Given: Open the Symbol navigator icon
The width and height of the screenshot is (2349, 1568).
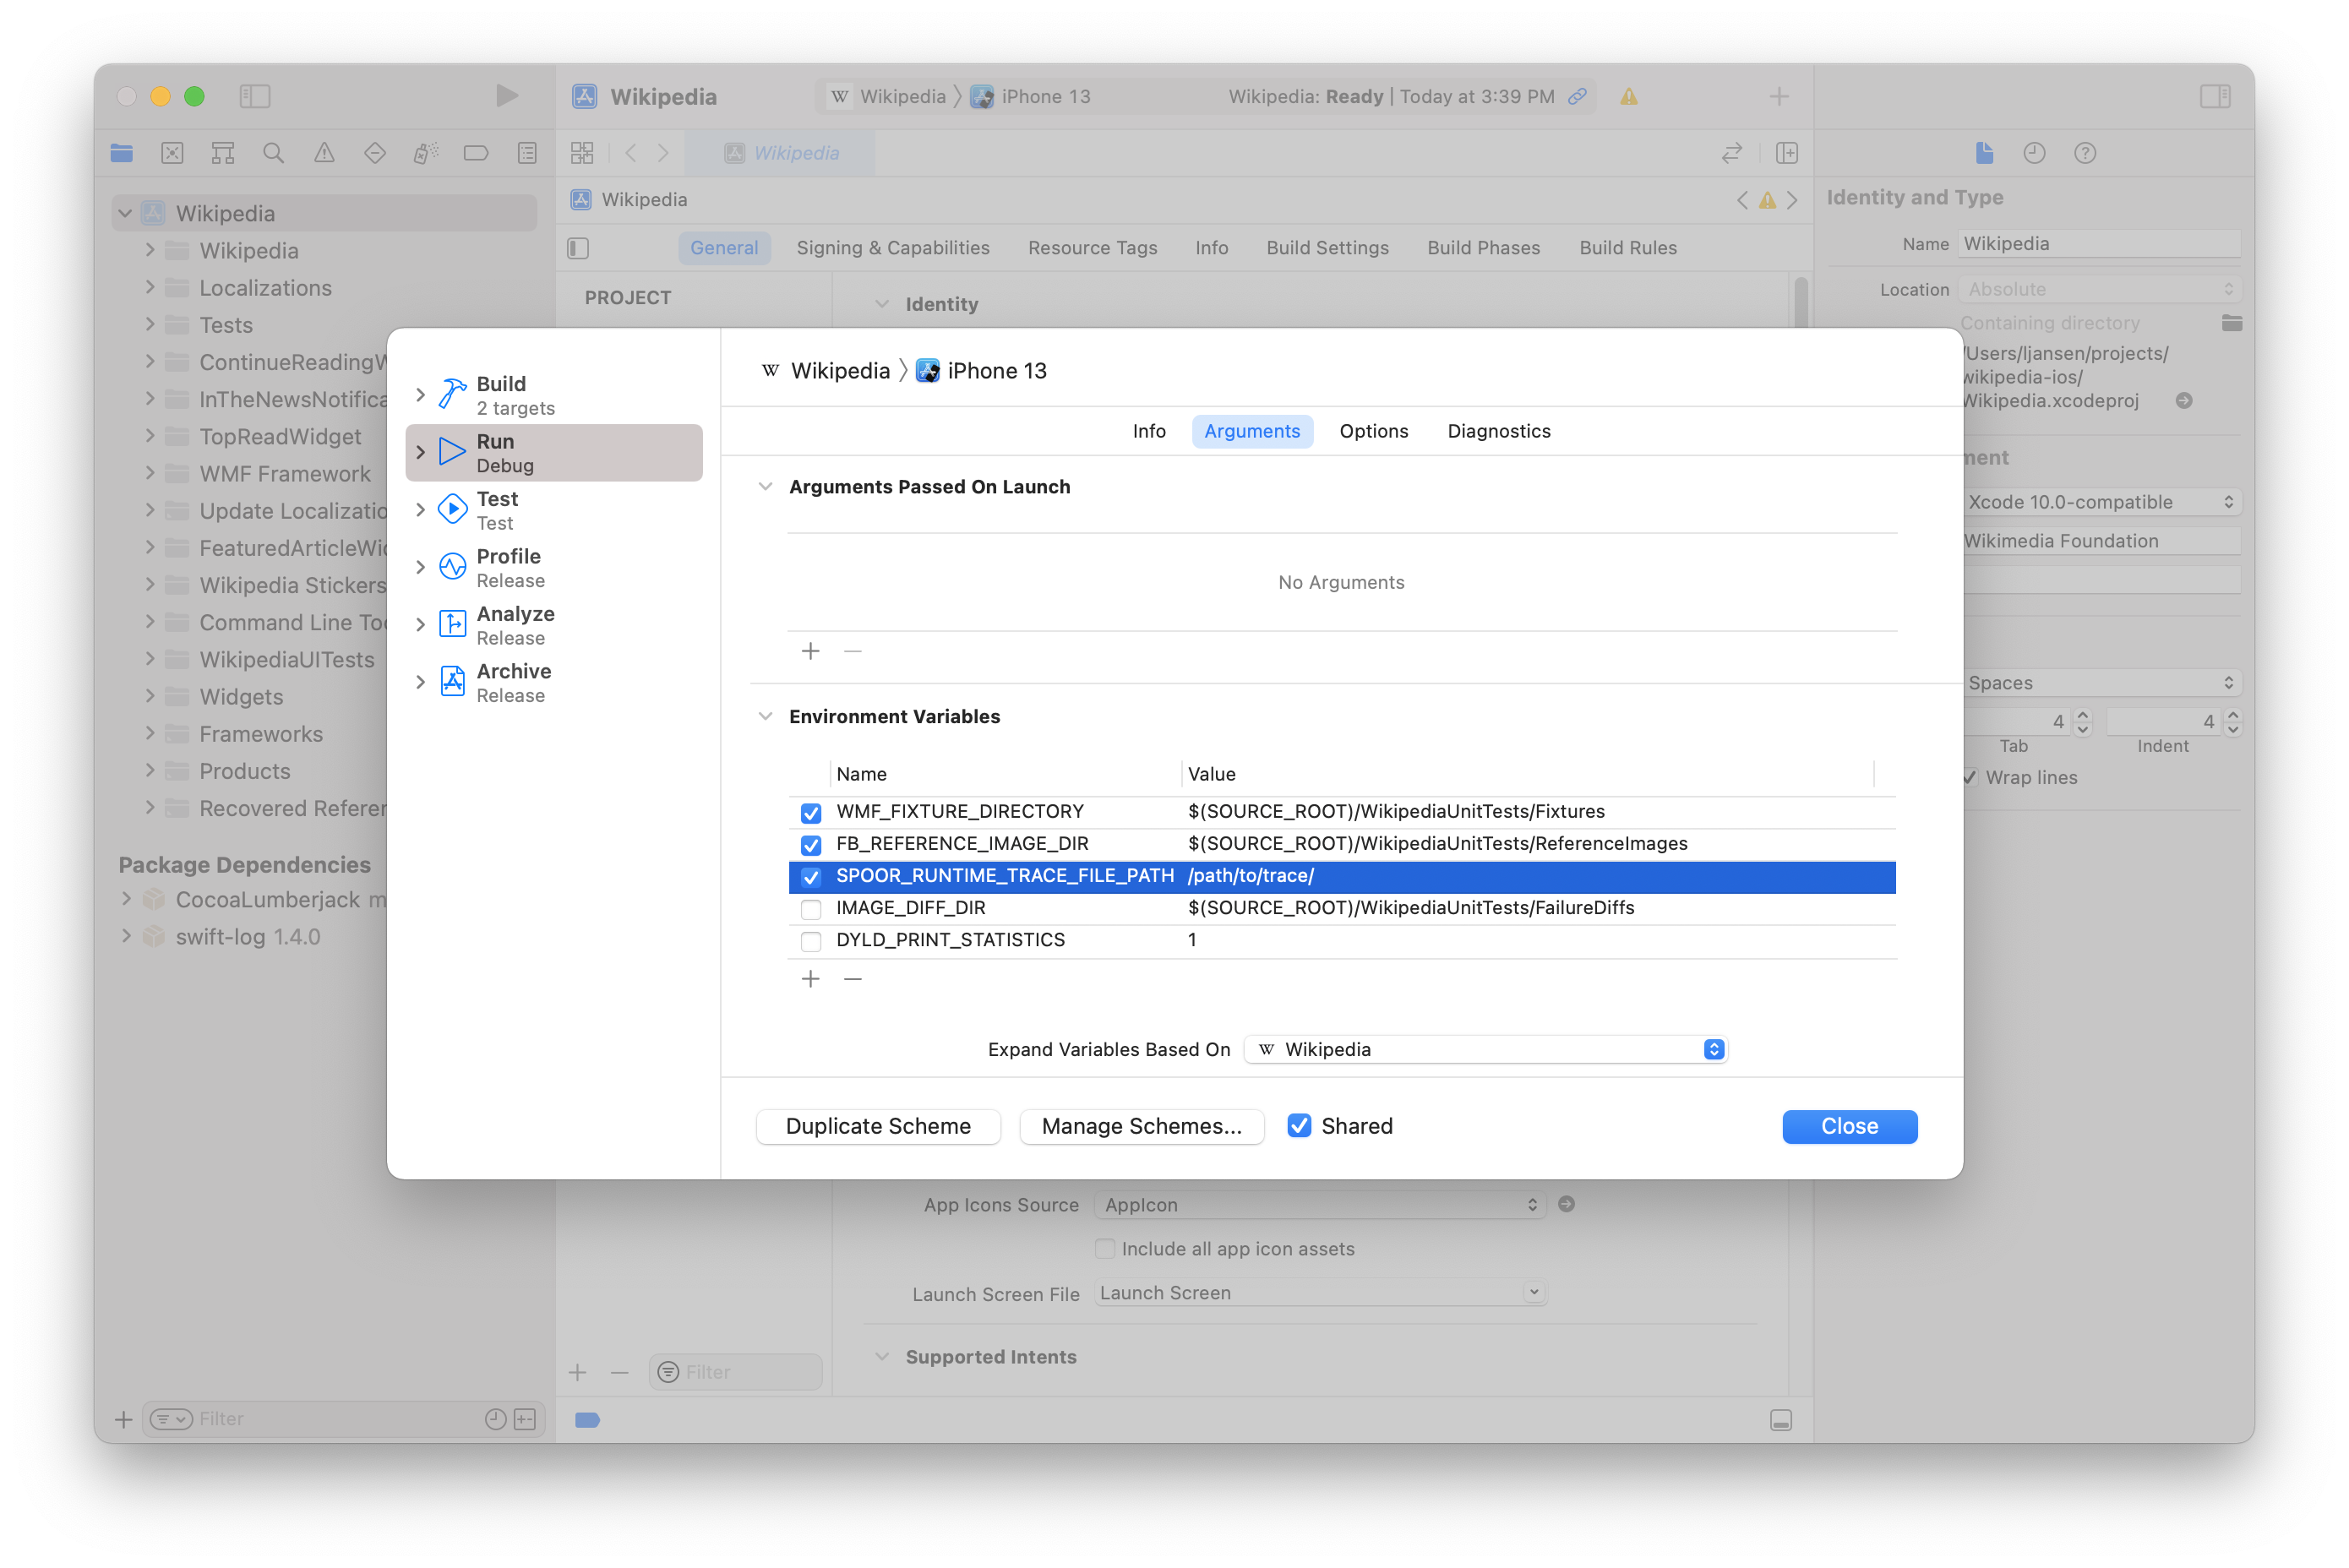Looking at the screenshot, I should [223, 153].
